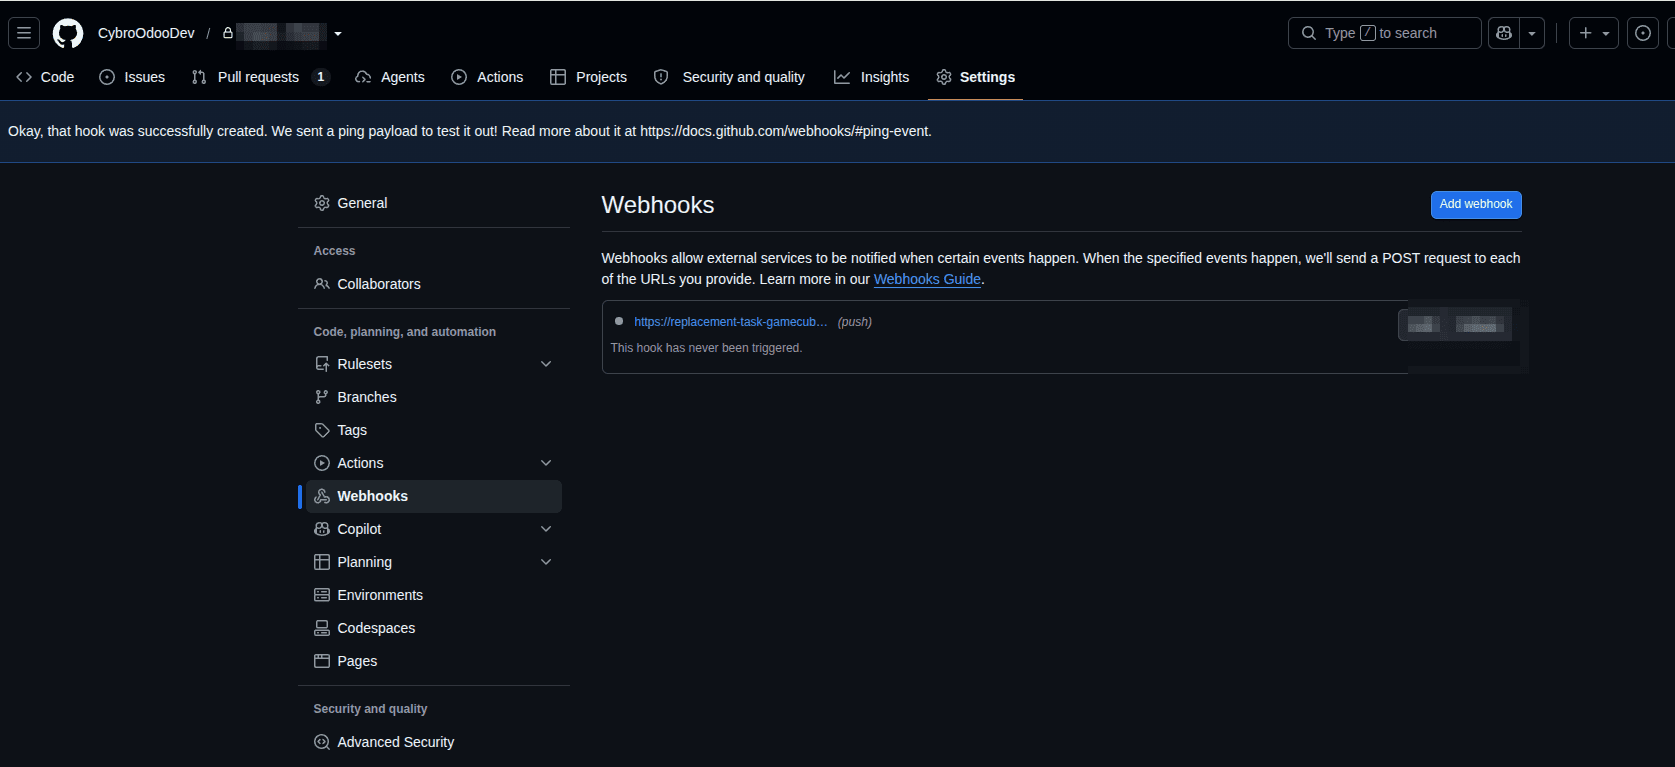Open Pages settings
1675x767 pixels.
434,661
